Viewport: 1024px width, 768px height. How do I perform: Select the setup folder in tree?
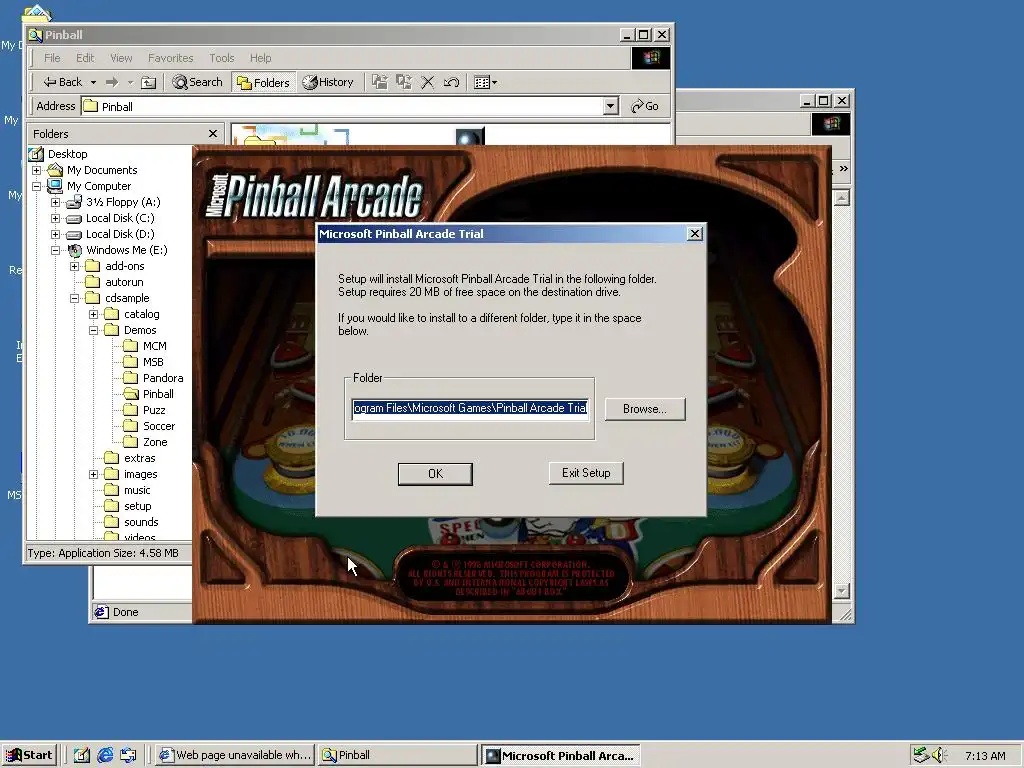point(137,506)
